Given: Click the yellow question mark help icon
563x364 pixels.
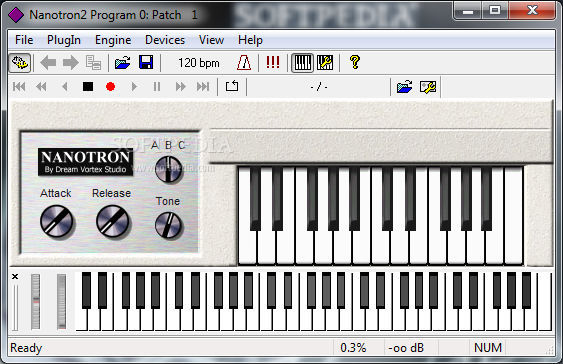Looking at the screenshot, I should tap(355, 62).
